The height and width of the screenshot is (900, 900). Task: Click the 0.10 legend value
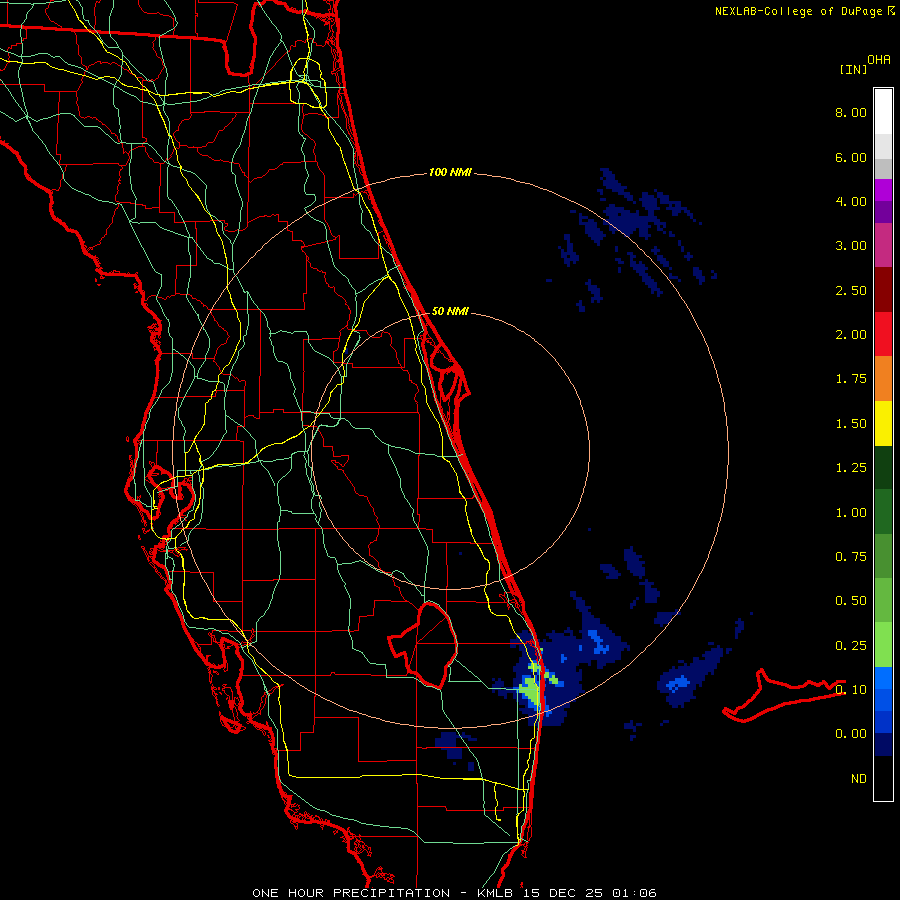click(x=851, y=690)
